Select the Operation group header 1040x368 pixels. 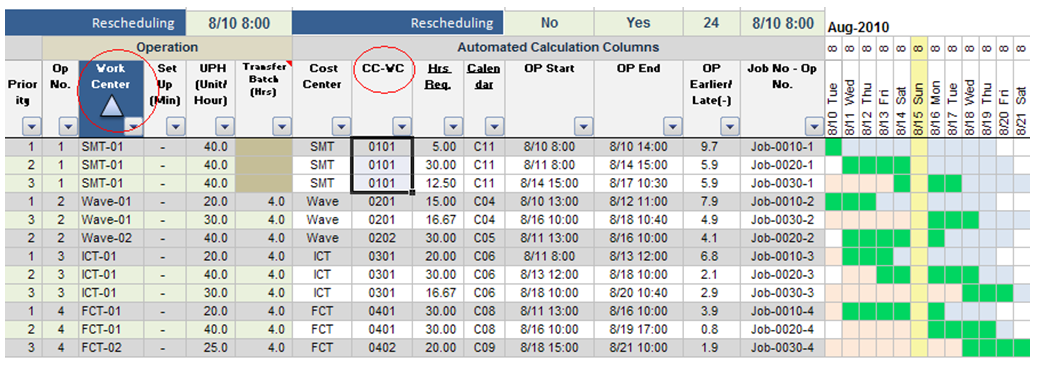(167, 47)
